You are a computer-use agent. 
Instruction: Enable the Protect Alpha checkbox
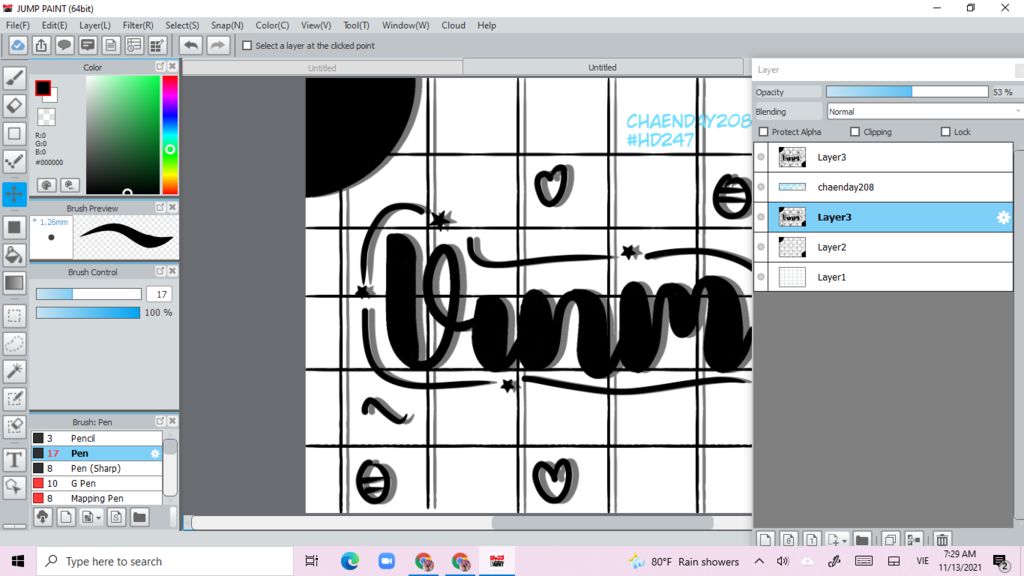pyautogui.click(x=763, y=132)
